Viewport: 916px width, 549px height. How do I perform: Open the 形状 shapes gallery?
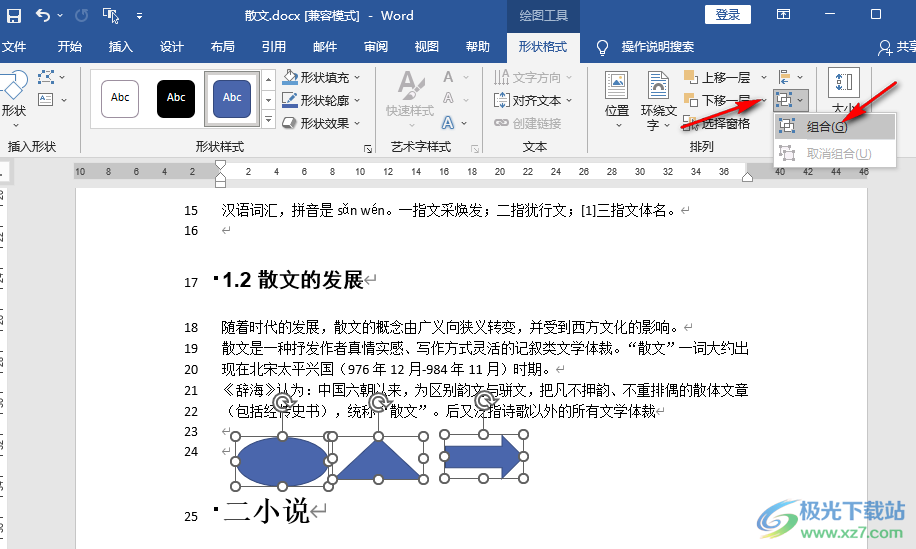(13, 99)
